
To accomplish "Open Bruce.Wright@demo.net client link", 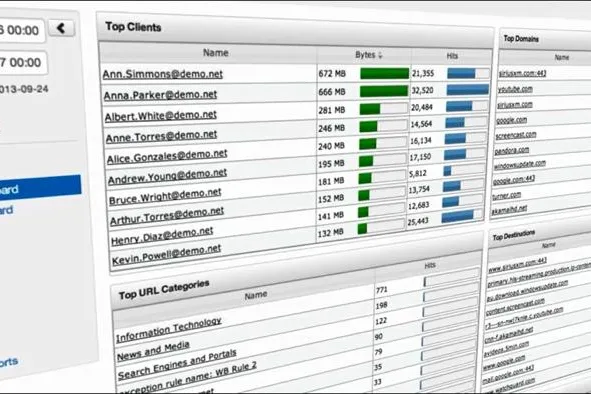I will (165, 197).
